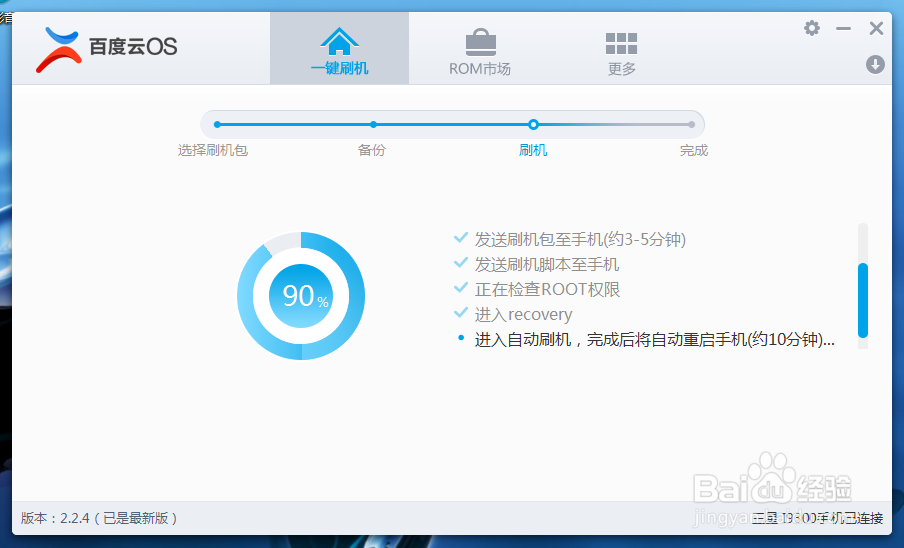Select the 发送刷机脚本至手机 log line
Image resolution: width=904 pixels, height=548 pixels.
[547, 264]
